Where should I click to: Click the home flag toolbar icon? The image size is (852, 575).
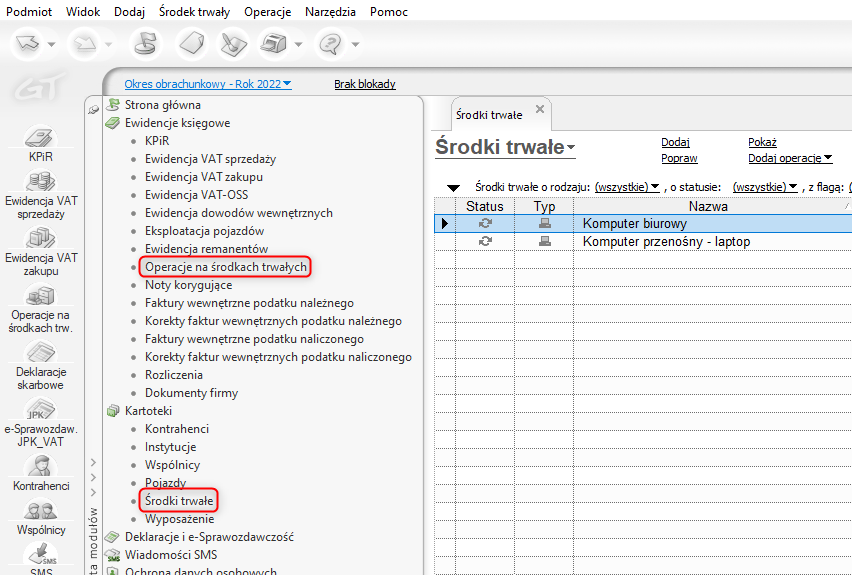pyautogui.click(x=146, y=44)
